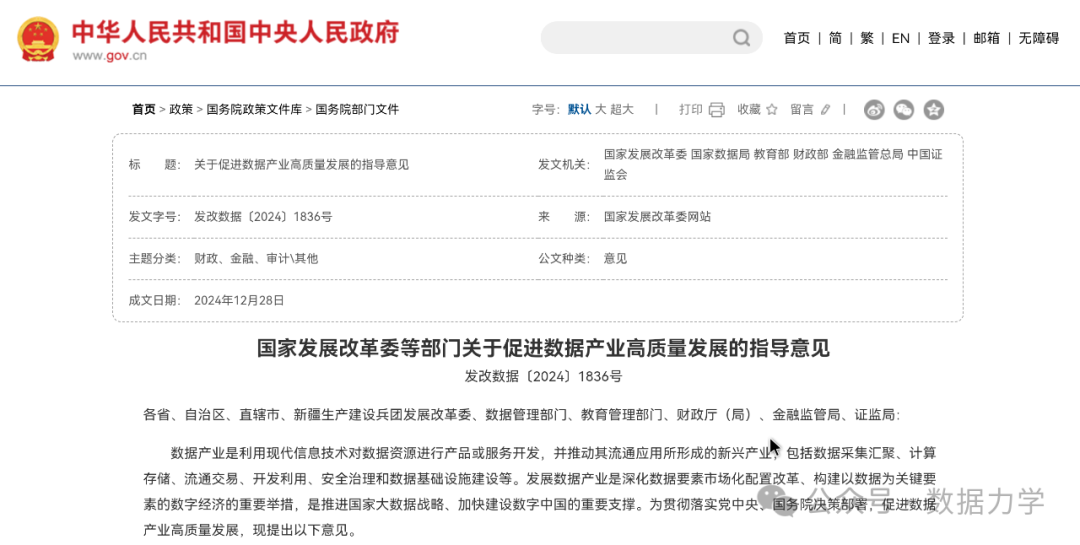Click the 收藏 favorite button

749,109
